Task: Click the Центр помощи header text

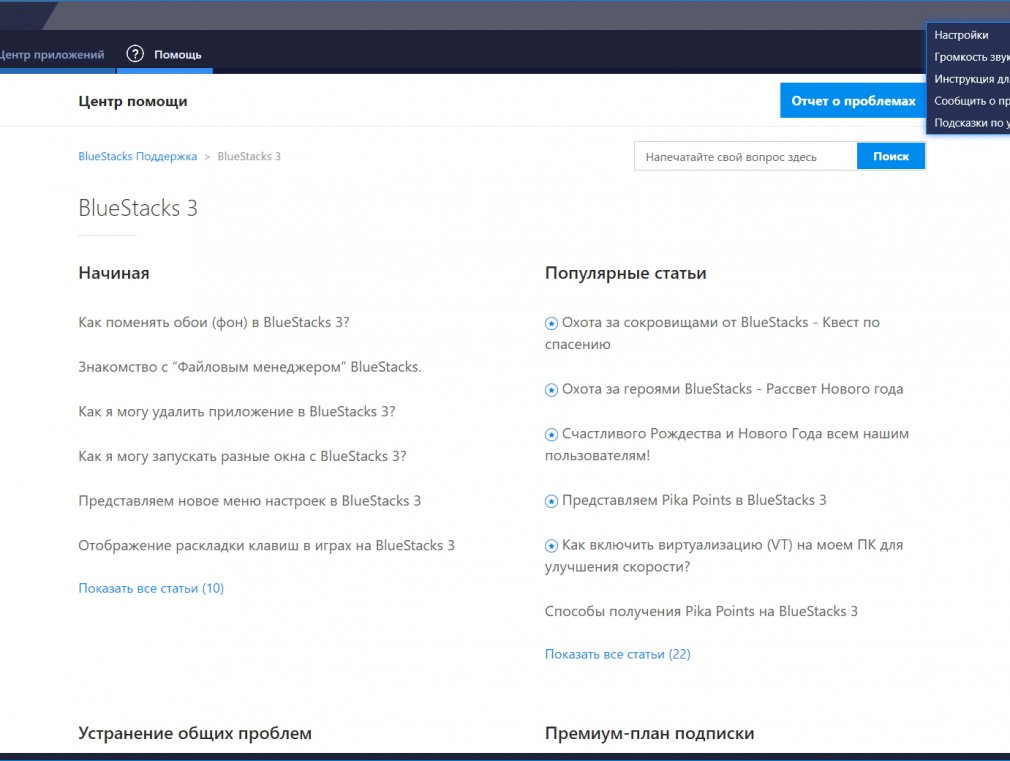Action: [x=133, y=101]
